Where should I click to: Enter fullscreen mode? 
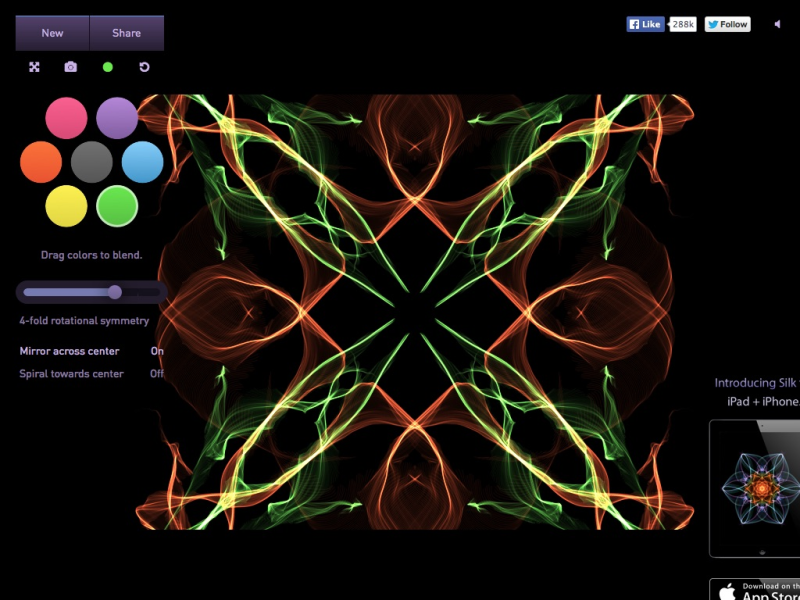coord(35,67)
